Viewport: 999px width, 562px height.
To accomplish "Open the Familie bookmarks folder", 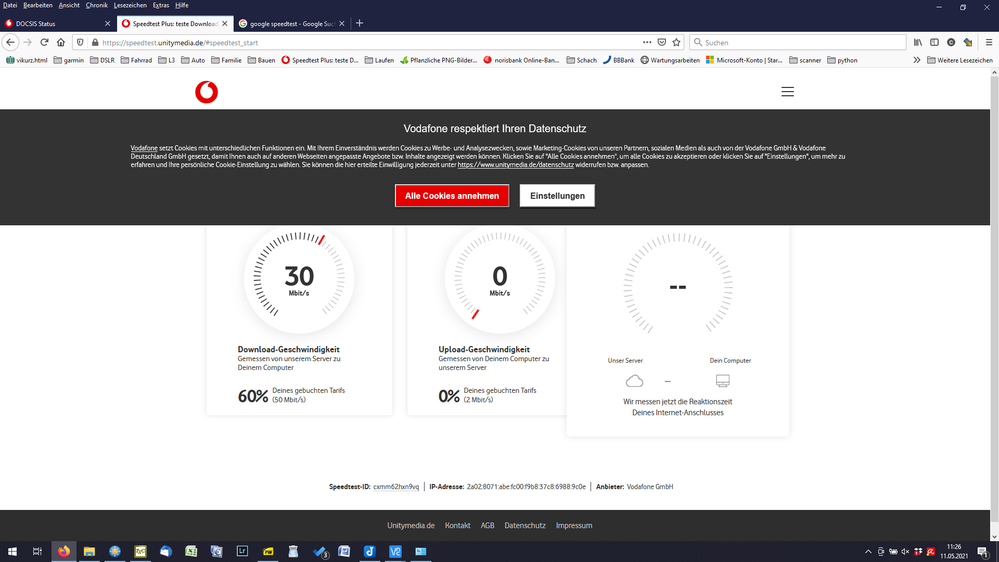I will [226, 61].
